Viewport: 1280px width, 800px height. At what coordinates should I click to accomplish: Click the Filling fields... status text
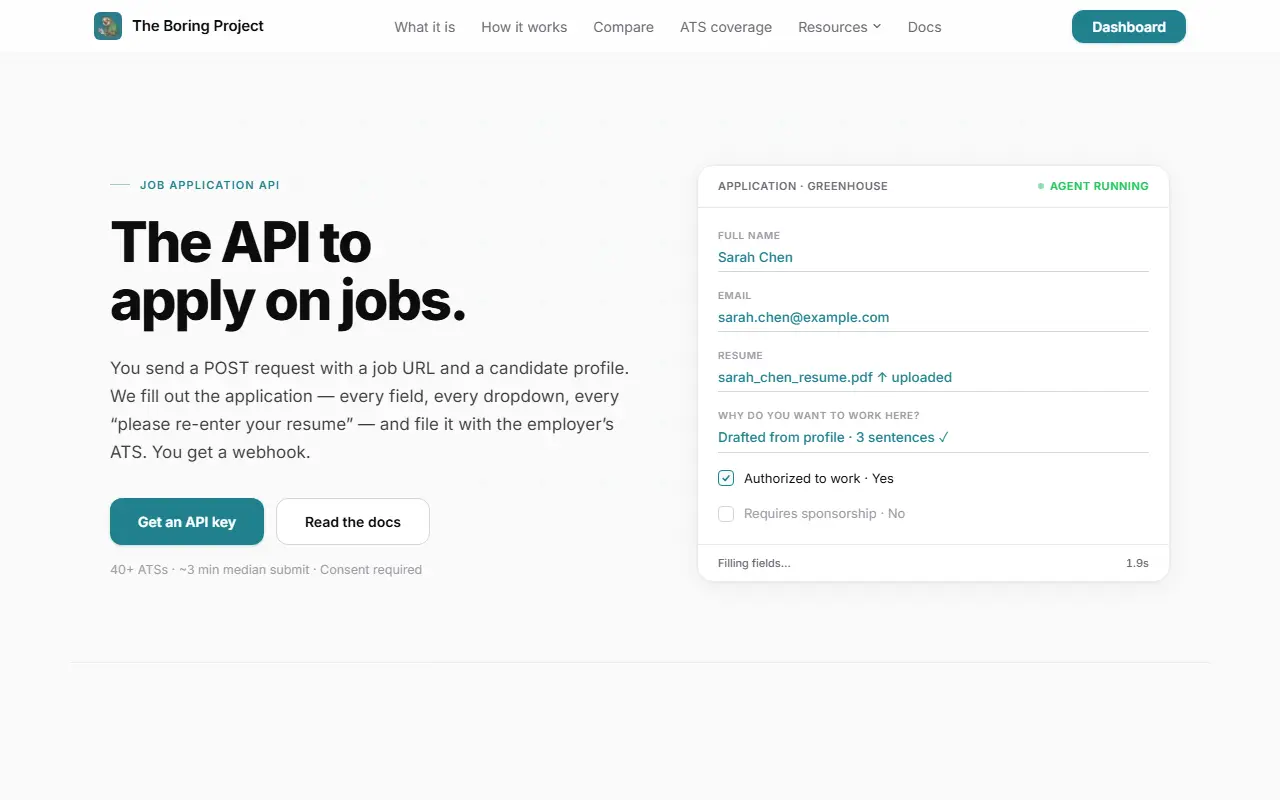tap(754, 563)
